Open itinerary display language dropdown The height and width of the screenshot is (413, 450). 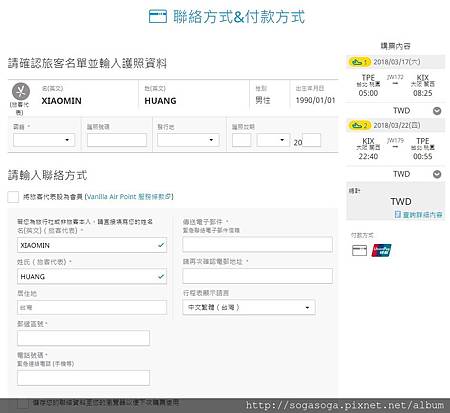(x=249, y=307)
